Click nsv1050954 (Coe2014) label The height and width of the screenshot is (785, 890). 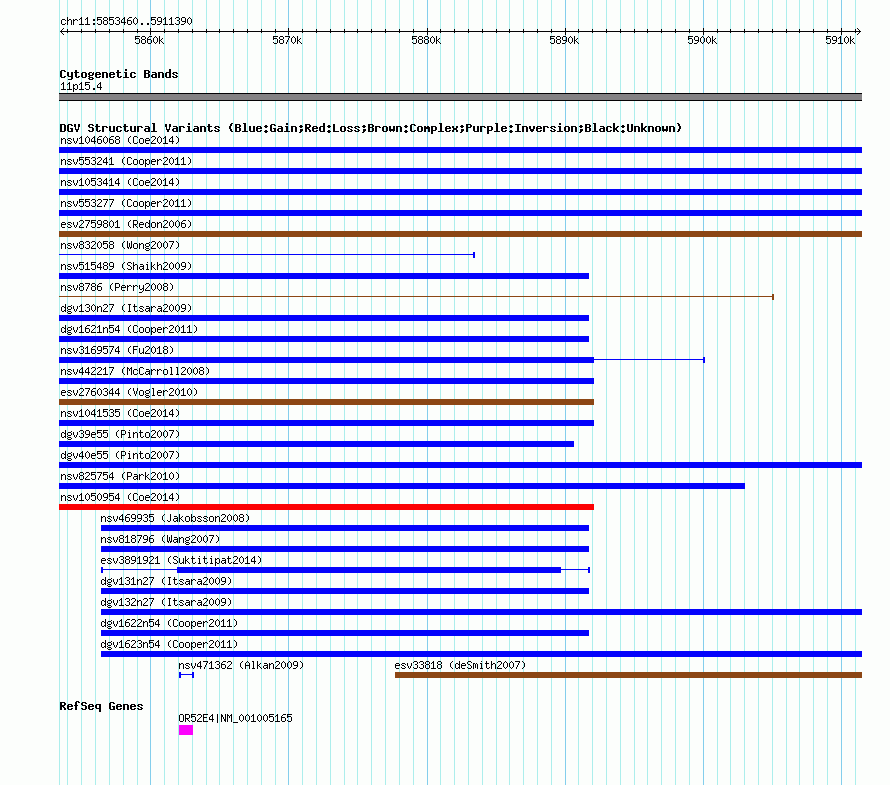click(120, 497)
